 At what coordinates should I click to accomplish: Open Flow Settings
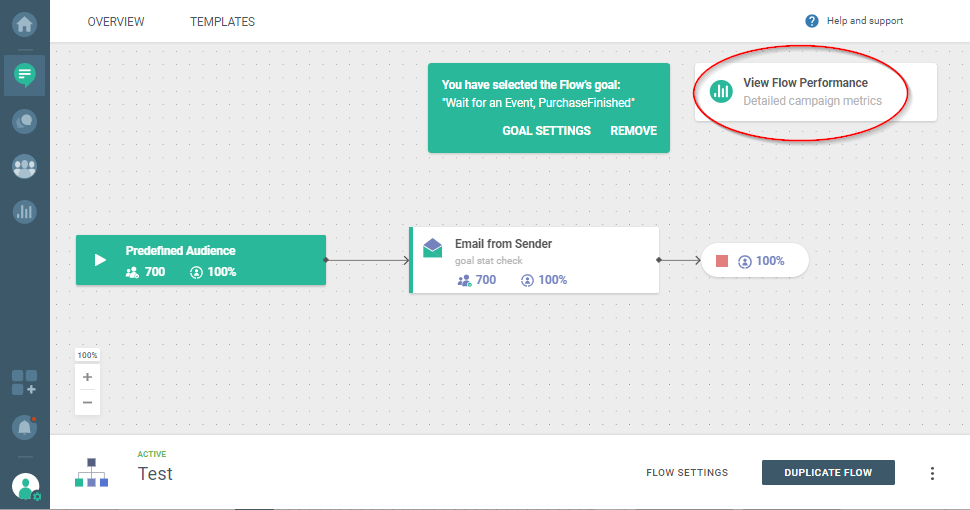click(687, 473)
